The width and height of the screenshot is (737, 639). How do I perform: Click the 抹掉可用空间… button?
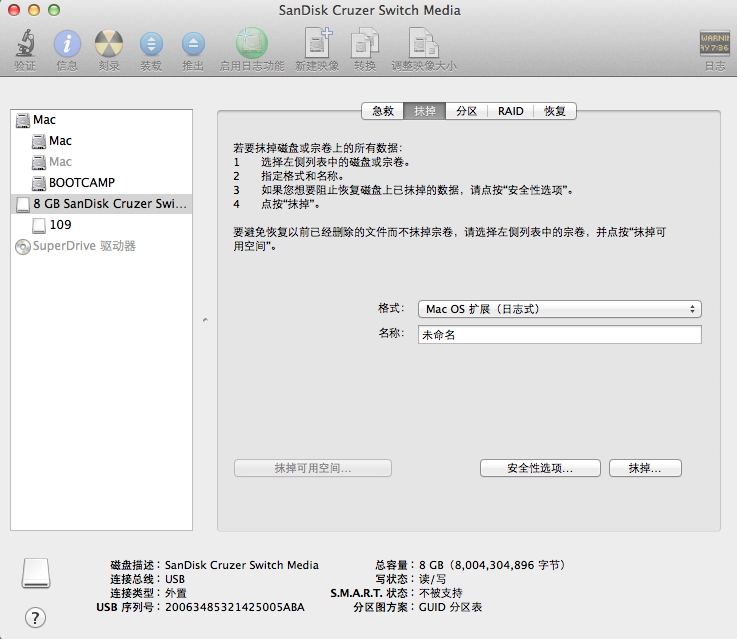click(313, 468)
